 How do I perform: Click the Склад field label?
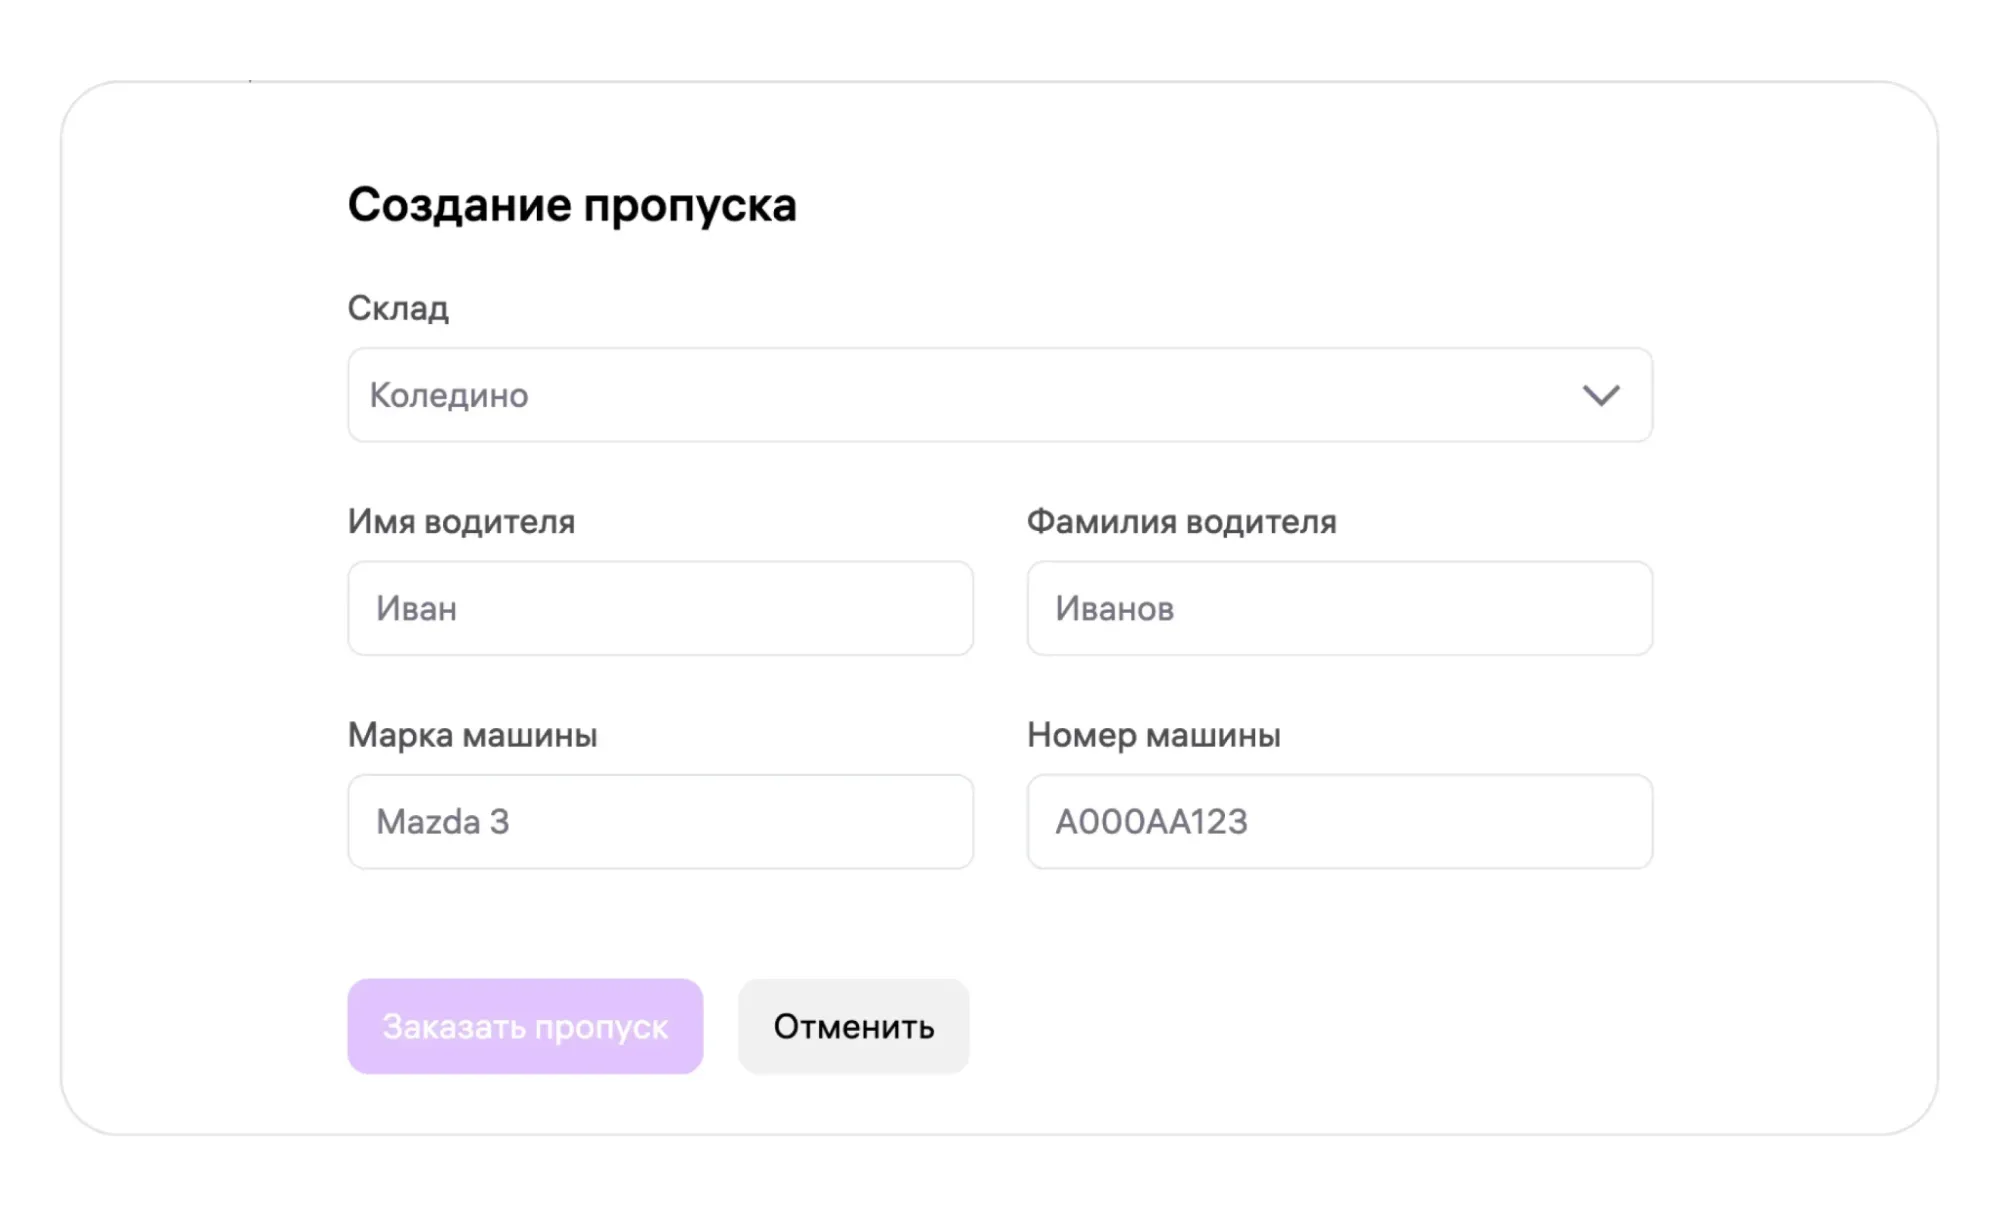pos(398,308)
